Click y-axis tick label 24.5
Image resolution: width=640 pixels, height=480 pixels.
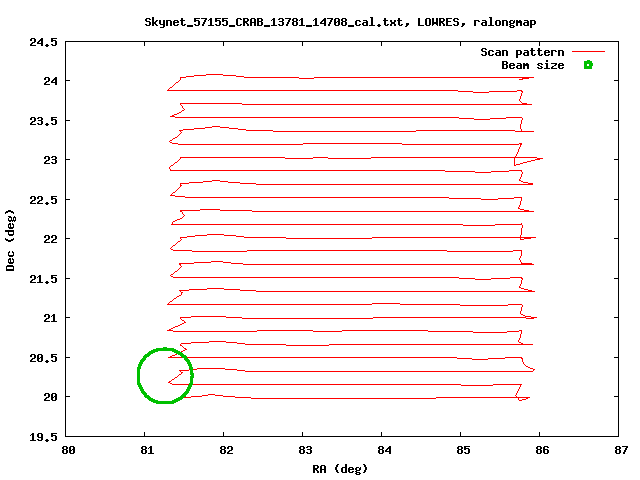(43, 42)
